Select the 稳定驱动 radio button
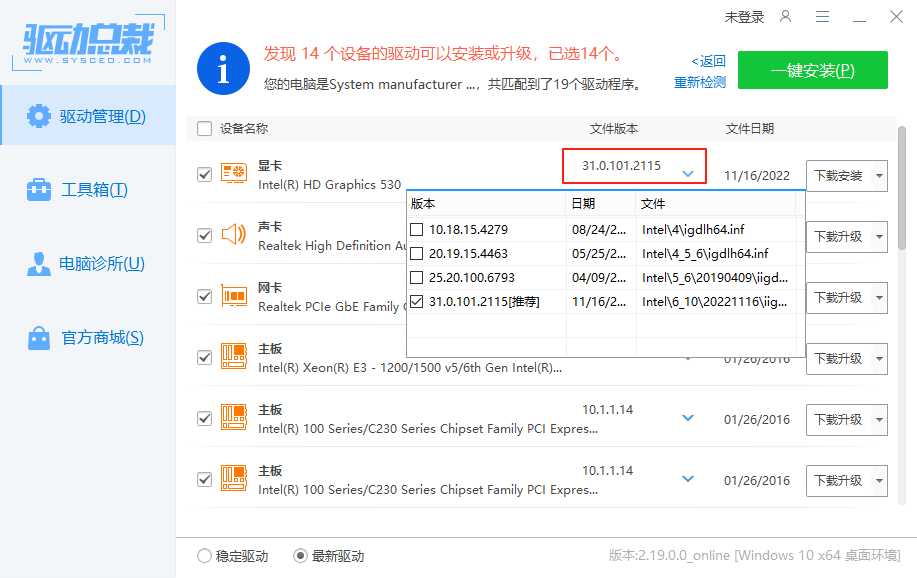 coord(204,556)
